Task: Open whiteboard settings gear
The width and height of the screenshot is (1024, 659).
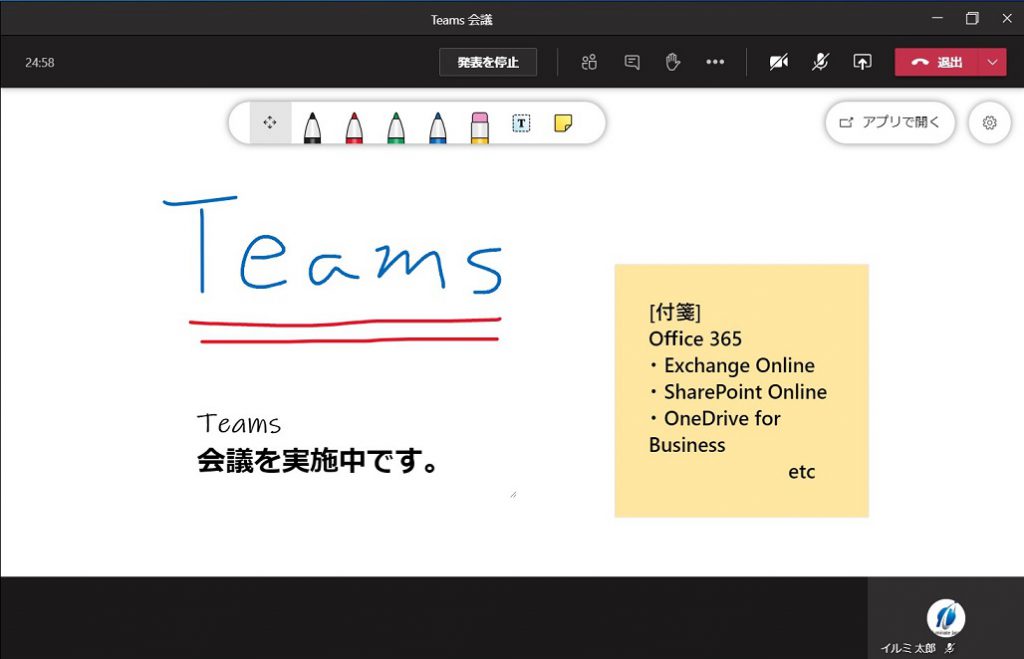Action: (x=989, y=123)
